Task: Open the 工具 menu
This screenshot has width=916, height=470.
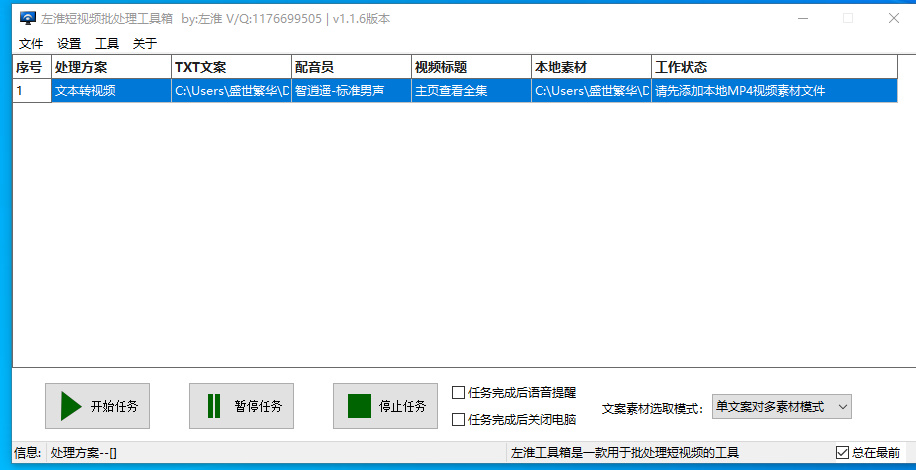Action: [107, 43]
